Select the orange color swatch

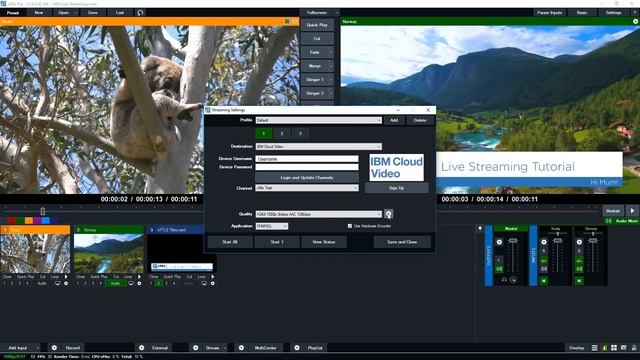[29, 220]
